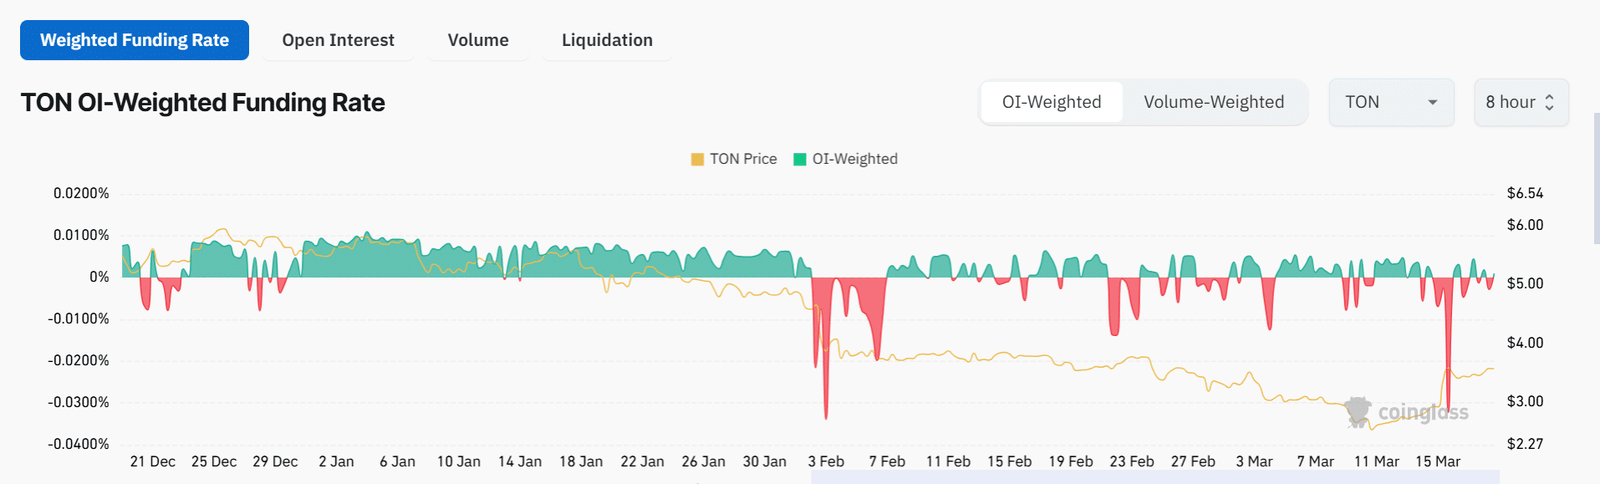Open the 8 hour interval selector

(1520, 103)
